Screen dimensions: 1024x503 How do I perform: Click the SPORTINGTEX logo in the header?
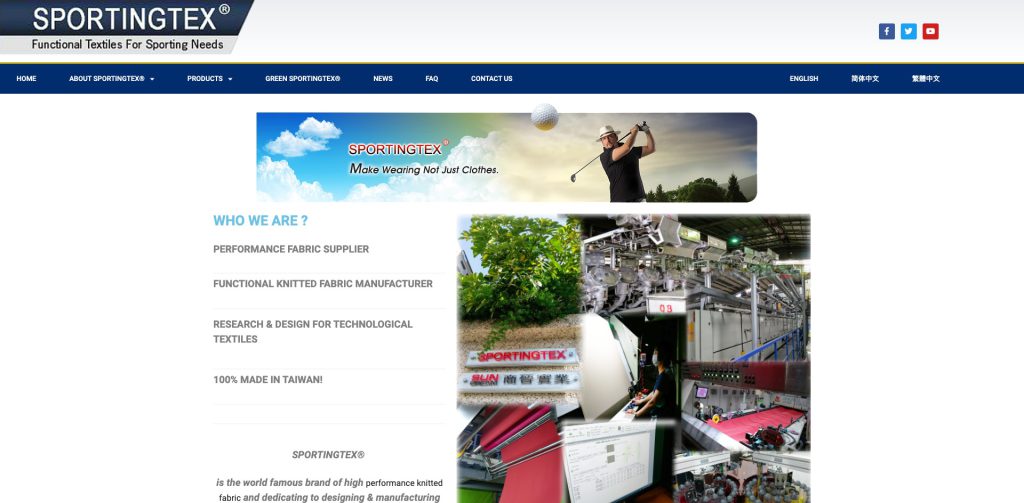[127, 27]
